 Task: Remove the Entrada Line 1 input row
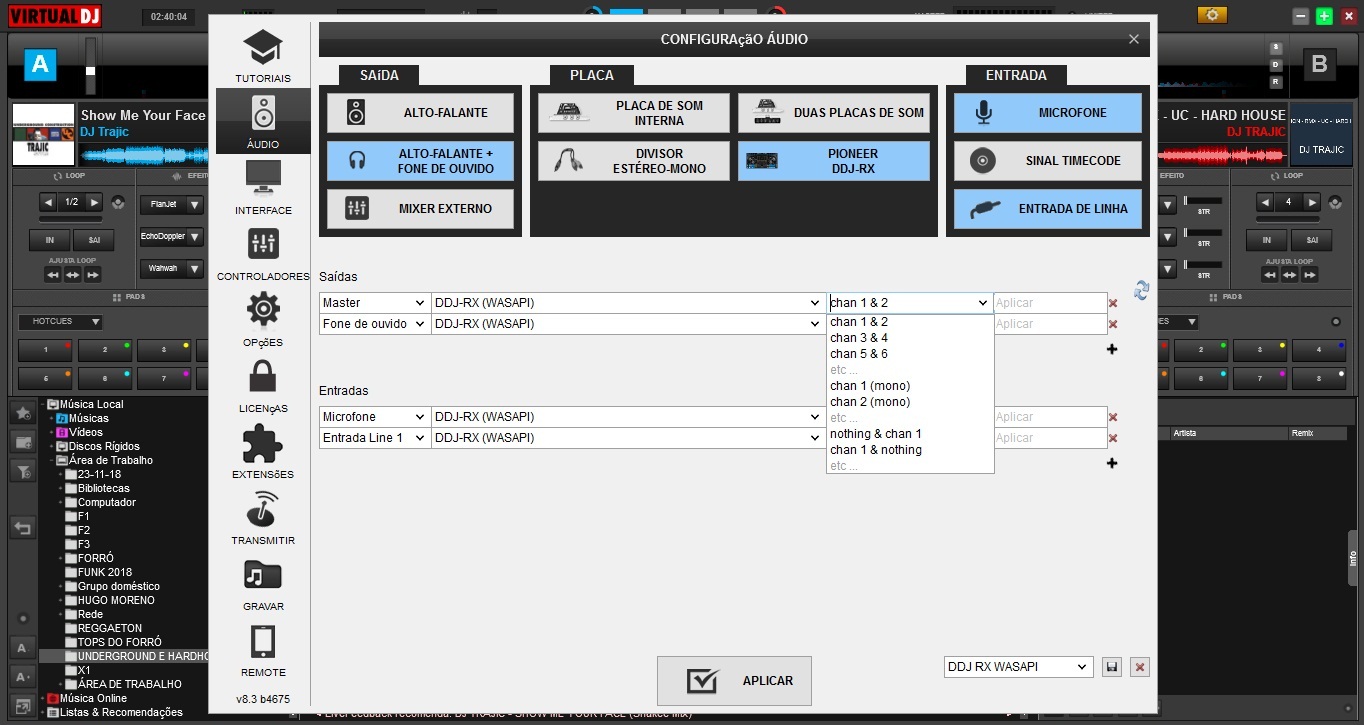[x=1113, y=438]
